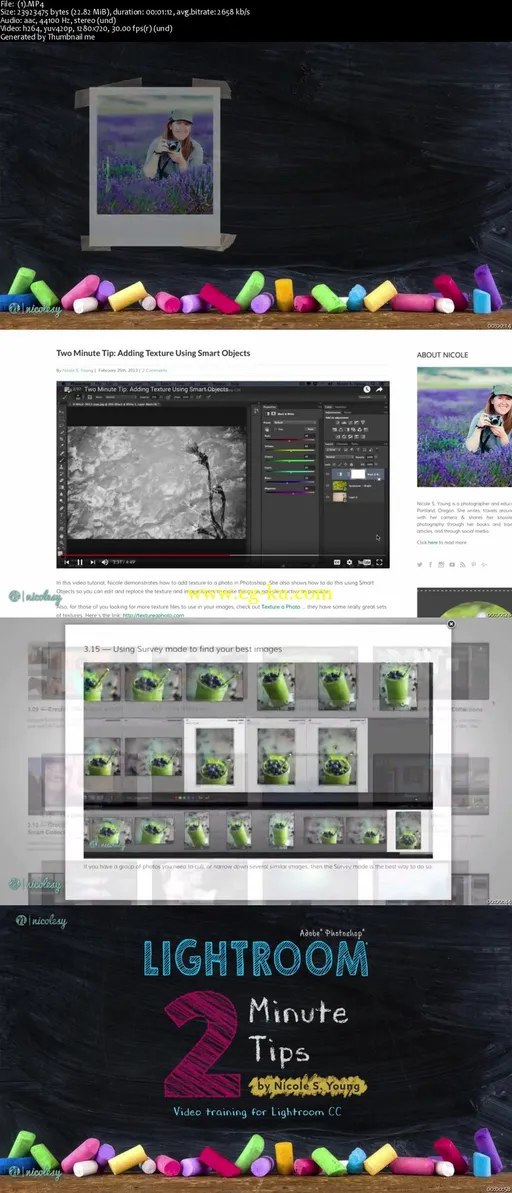Click the Survey mode screenshot in lightbox
Image resolution: width=512 pixels, height=1193 pixels.
[x=258, y=759]
